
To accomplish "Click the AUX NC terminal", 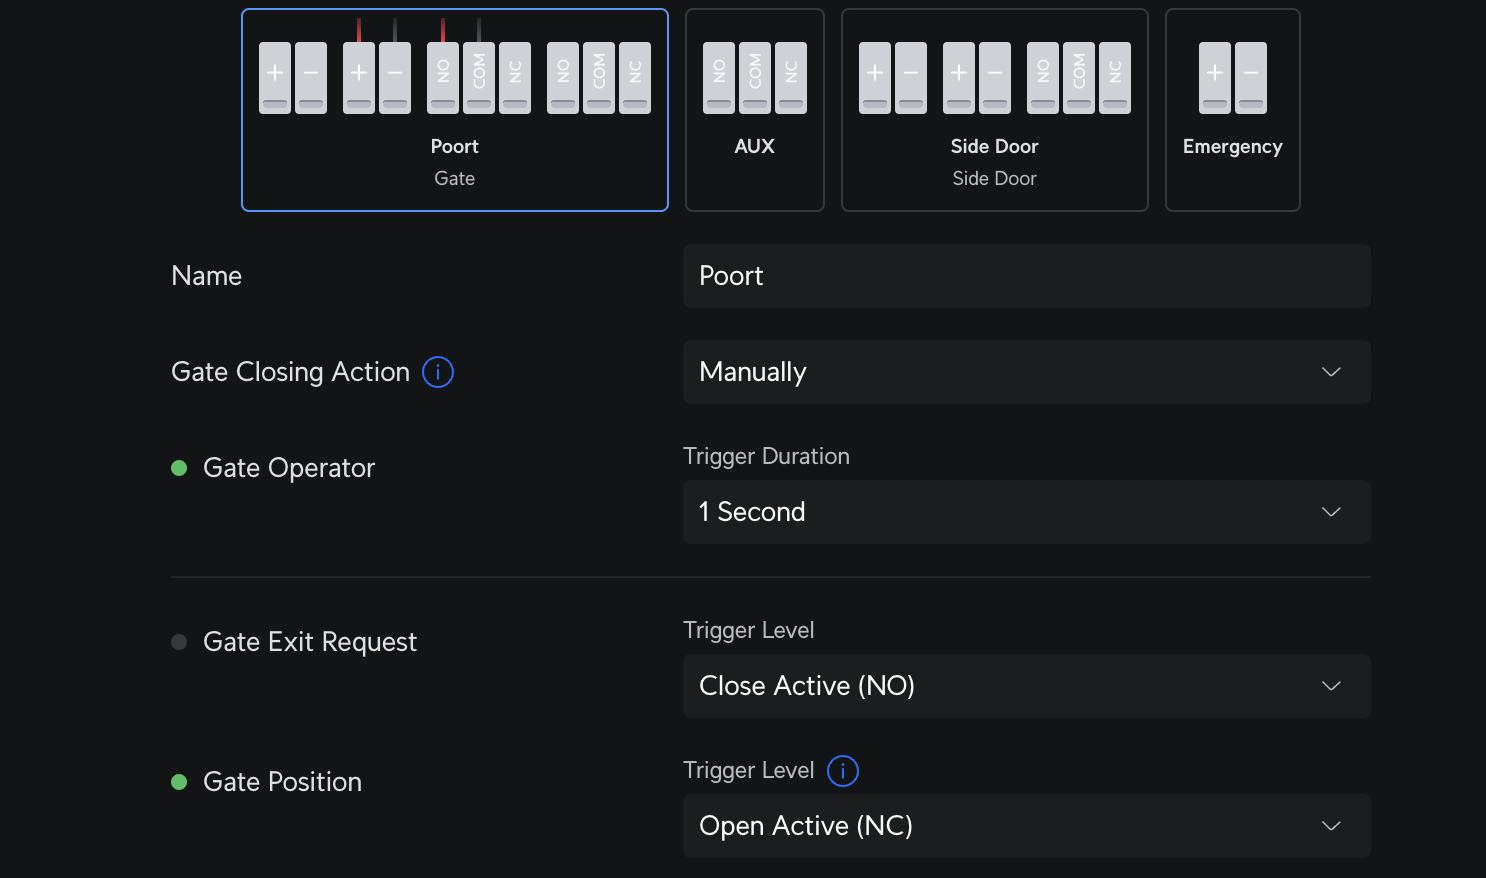I will (791, 78).
